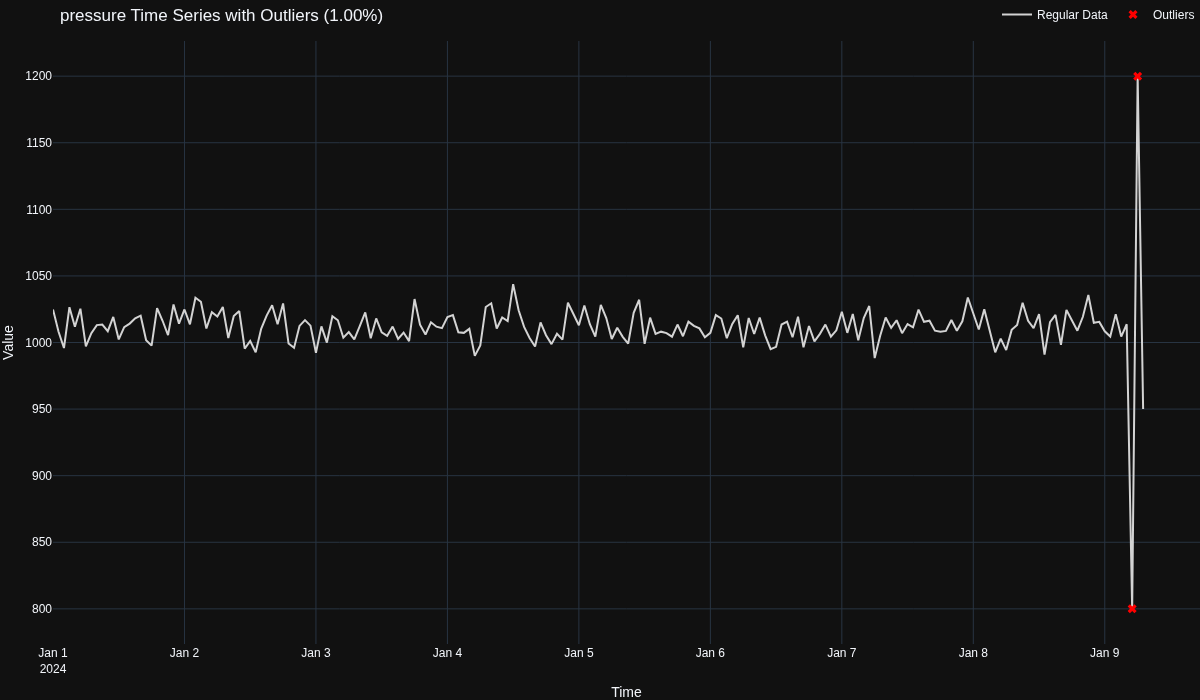Click the 'Jan 1 2024' x-axis label
The image size is (1200, 700).
pyautogui.click(x=53, y=661)
